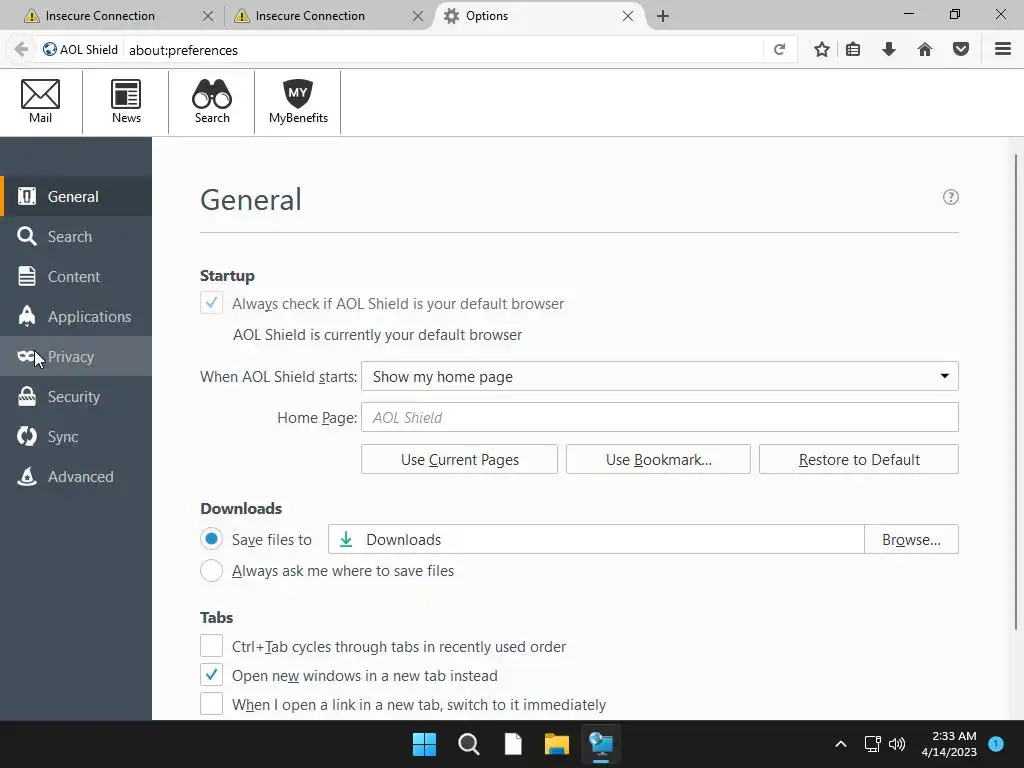The width and height of the screenshot is (1024, 768).
Task: Select the Sync preferences category
Action: coord(76,436)
